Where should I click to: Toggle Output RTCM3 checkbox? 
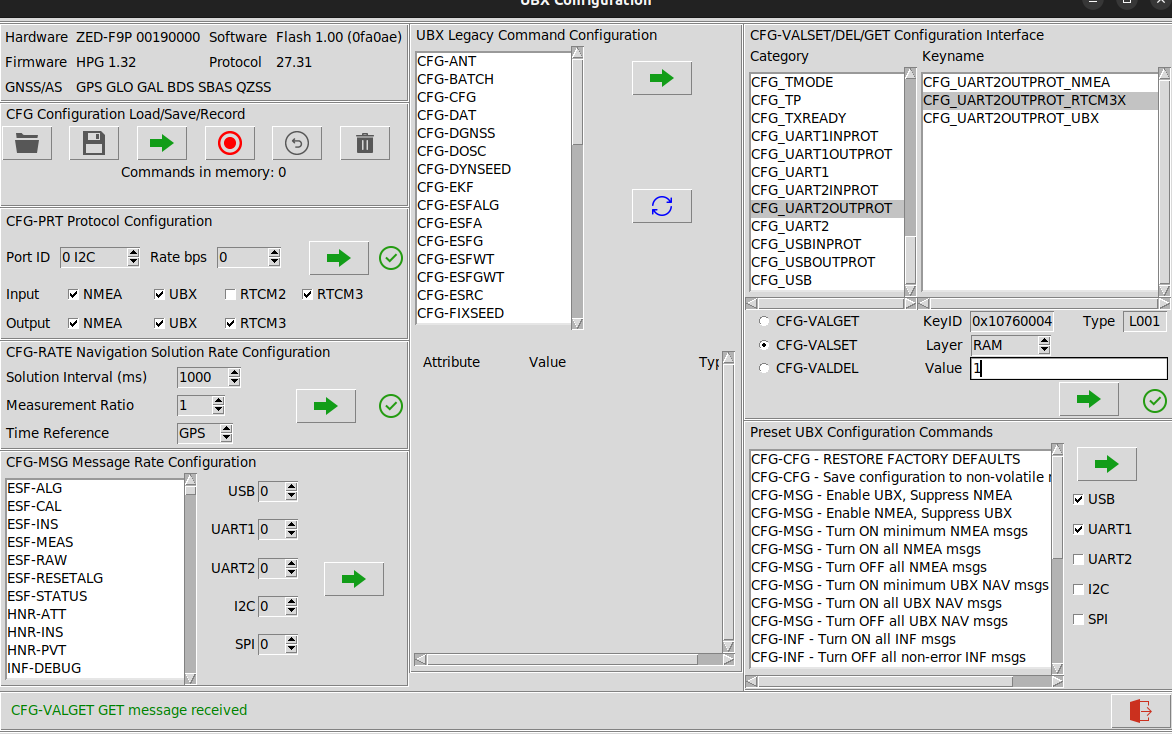pyautogui.click(x=230, y=323)
